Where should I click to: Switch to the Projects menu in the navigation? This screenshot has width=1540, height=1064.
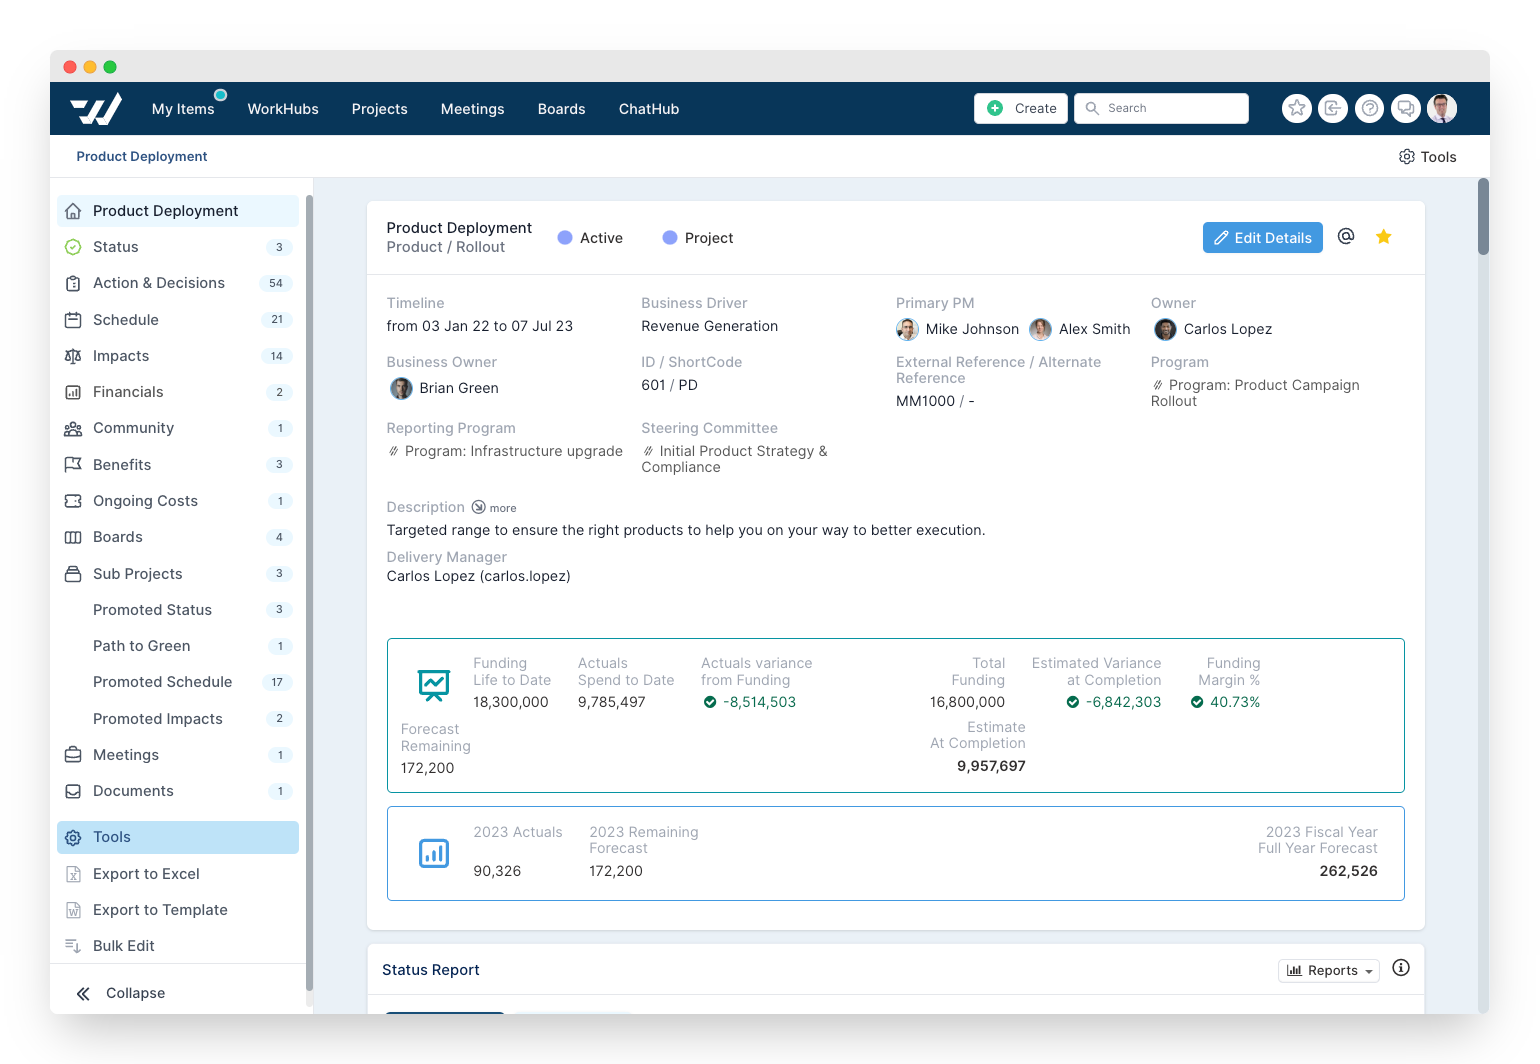(379, 108)
